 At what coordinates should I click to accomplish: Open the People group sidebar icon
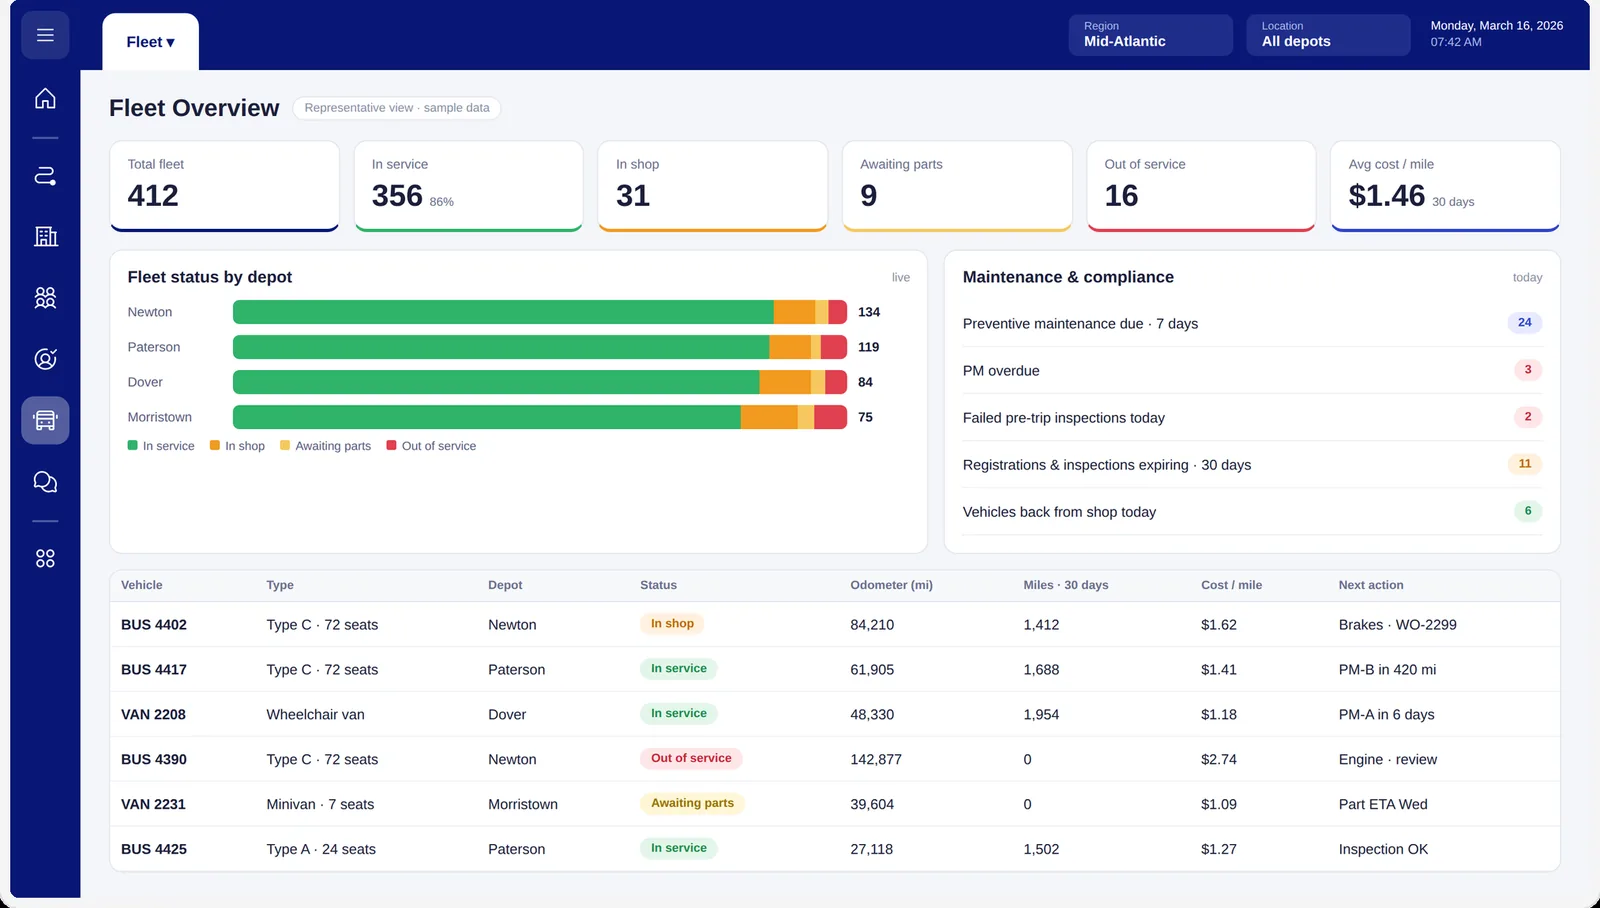[45, 297]
